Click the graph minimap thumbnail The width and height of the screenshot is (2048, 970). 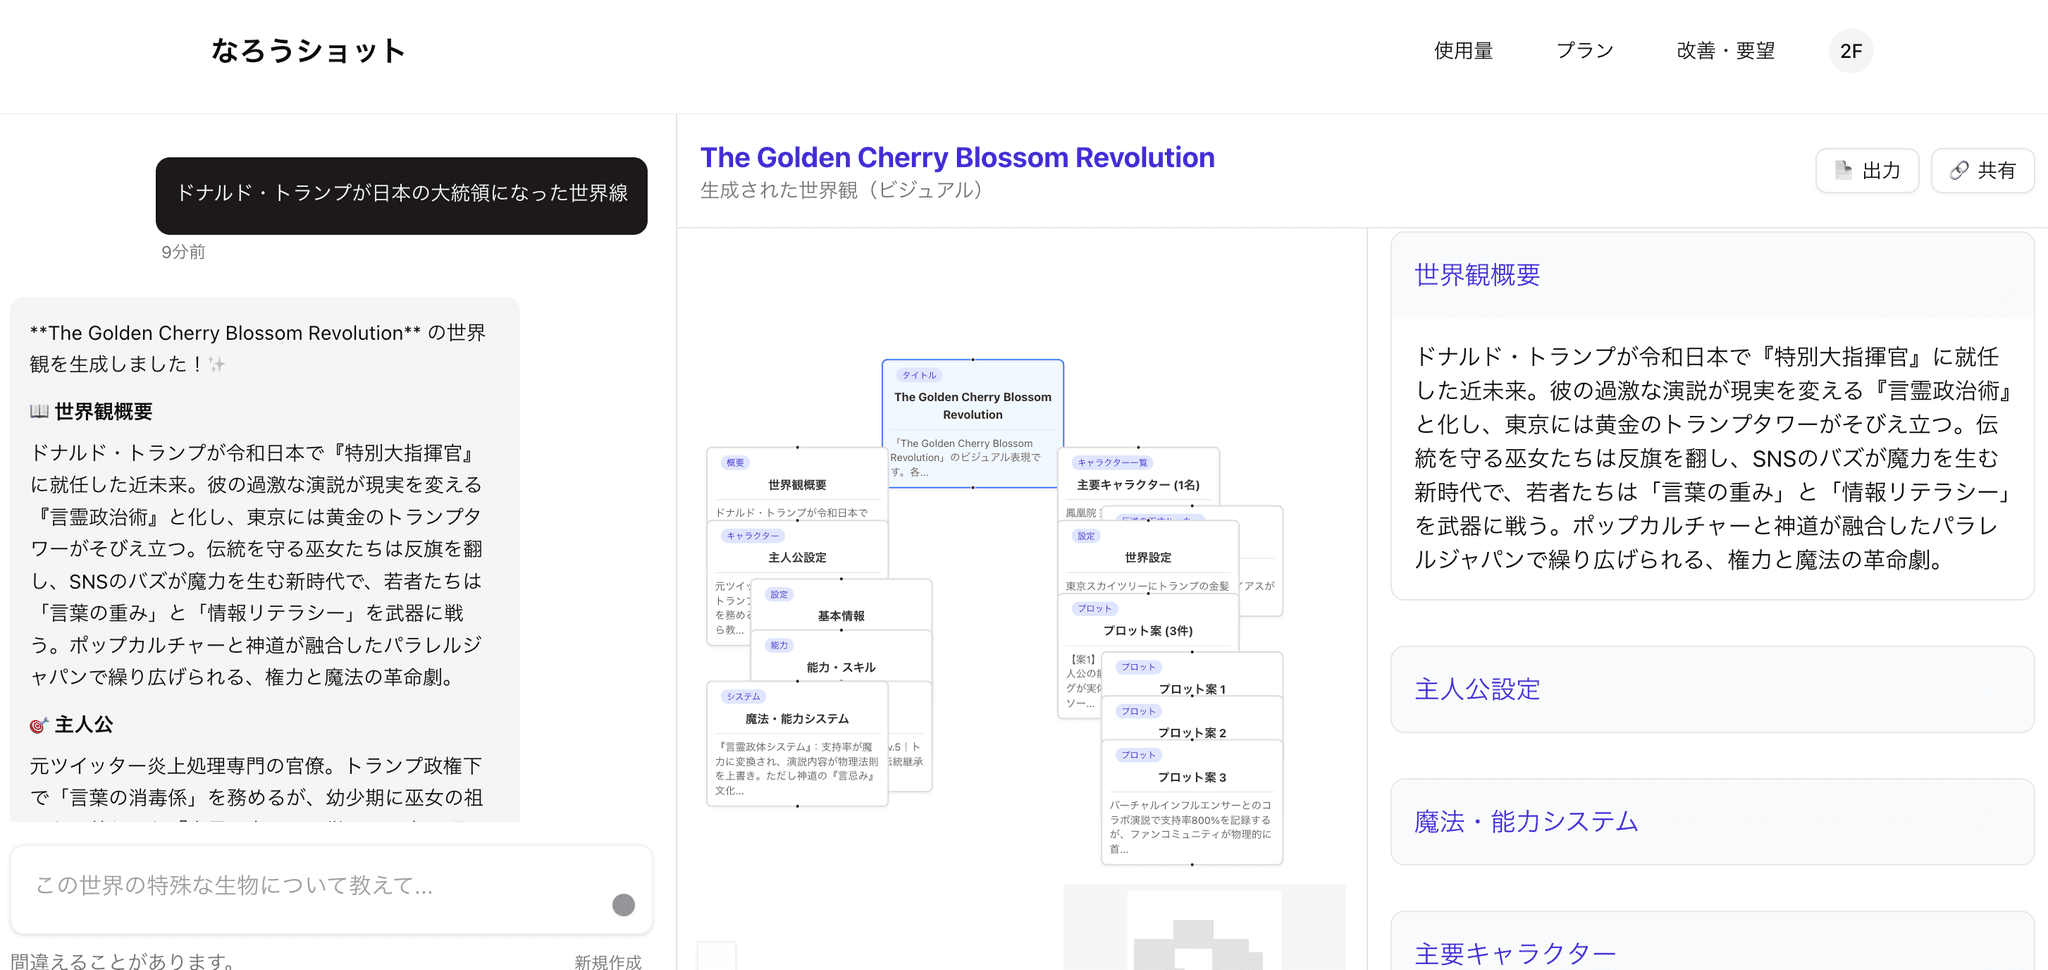coord(1204,928)
